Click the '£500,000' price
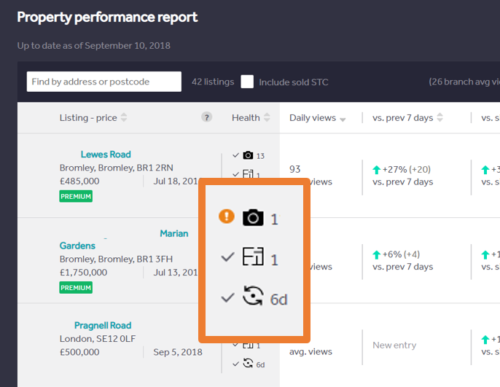This screenshot has height=387, width=500. tap(79, 352)
